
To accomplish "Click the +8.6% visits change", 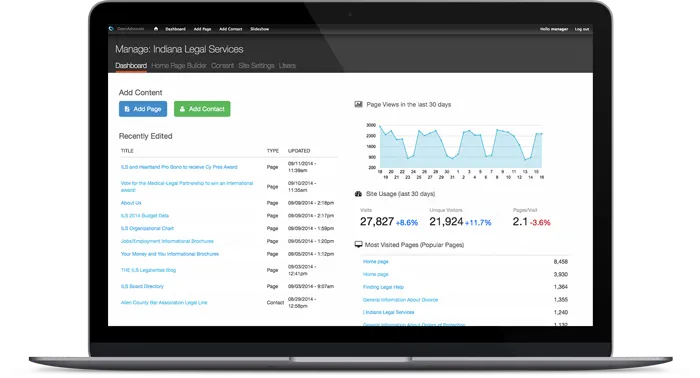I will 407,223.
